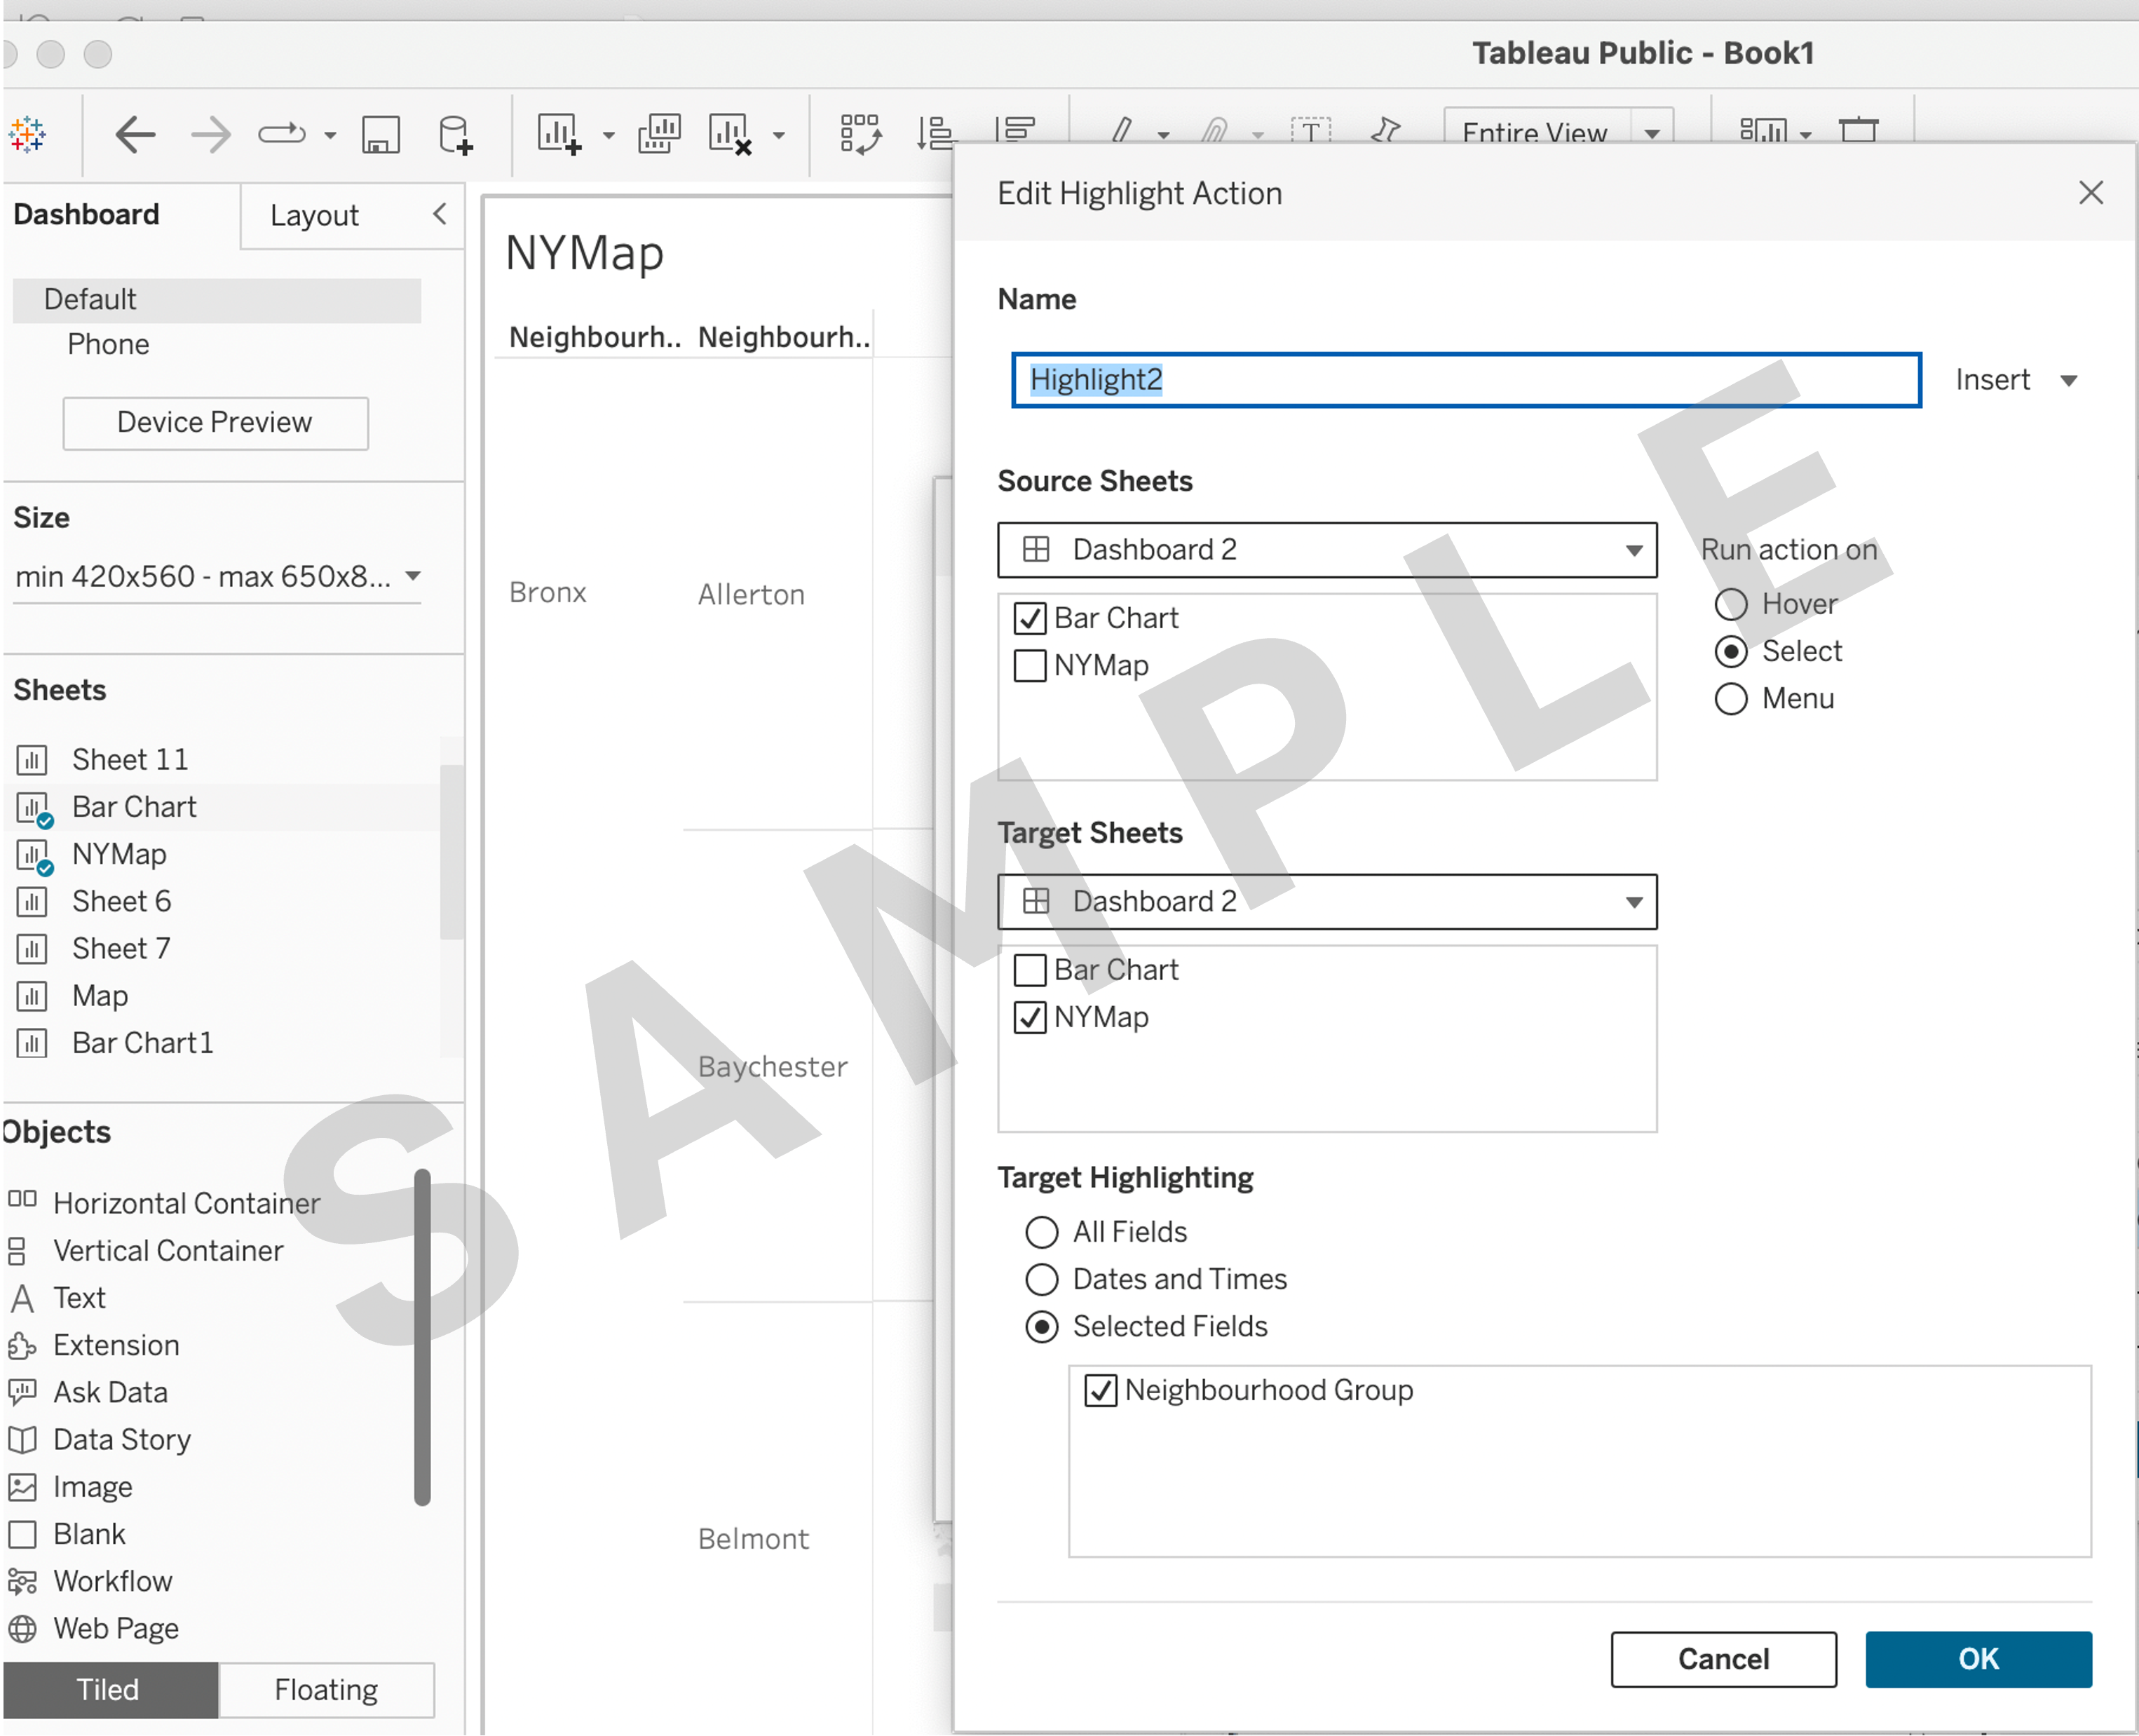The height and width of the screenshot is (1736, 2139).
Task: Click the Tableau logo start icon
Action: [27, 134]
